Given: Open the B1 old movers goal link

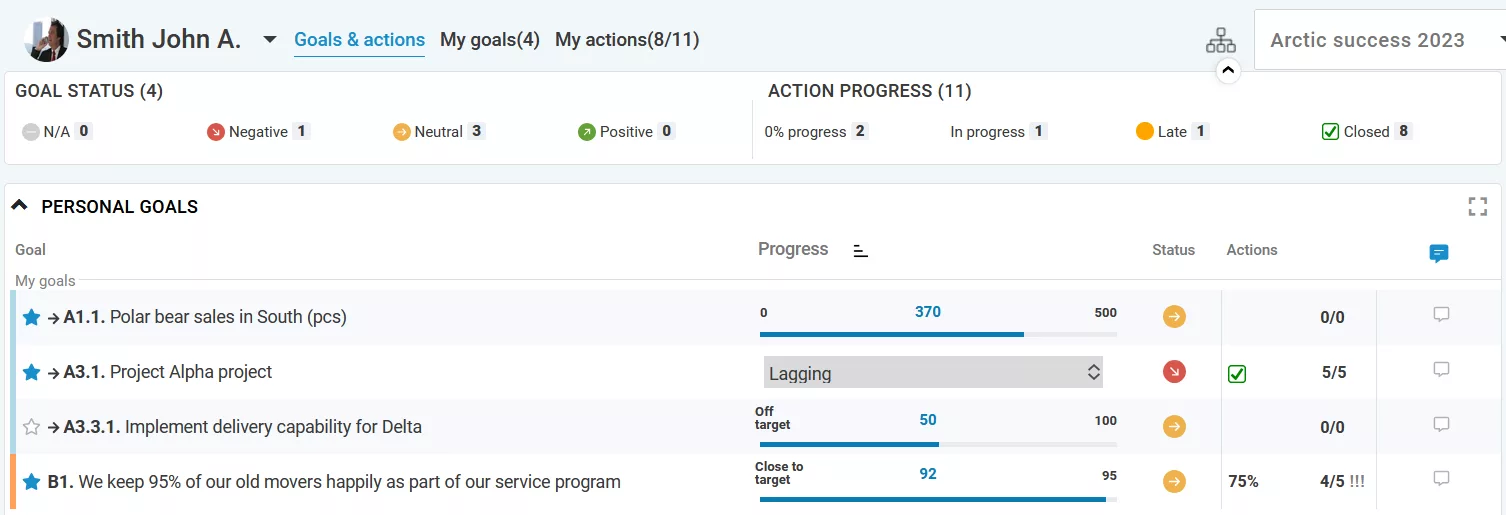Looking at the screenshot, I should [334, 482].
